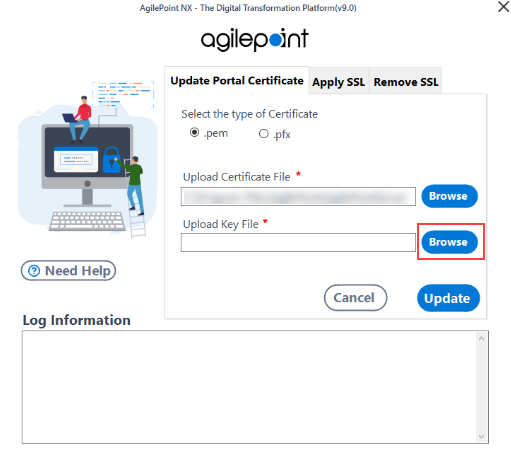Click the log scrollbar track
Screen dimensions: 511x450
[x=481, y=387]
